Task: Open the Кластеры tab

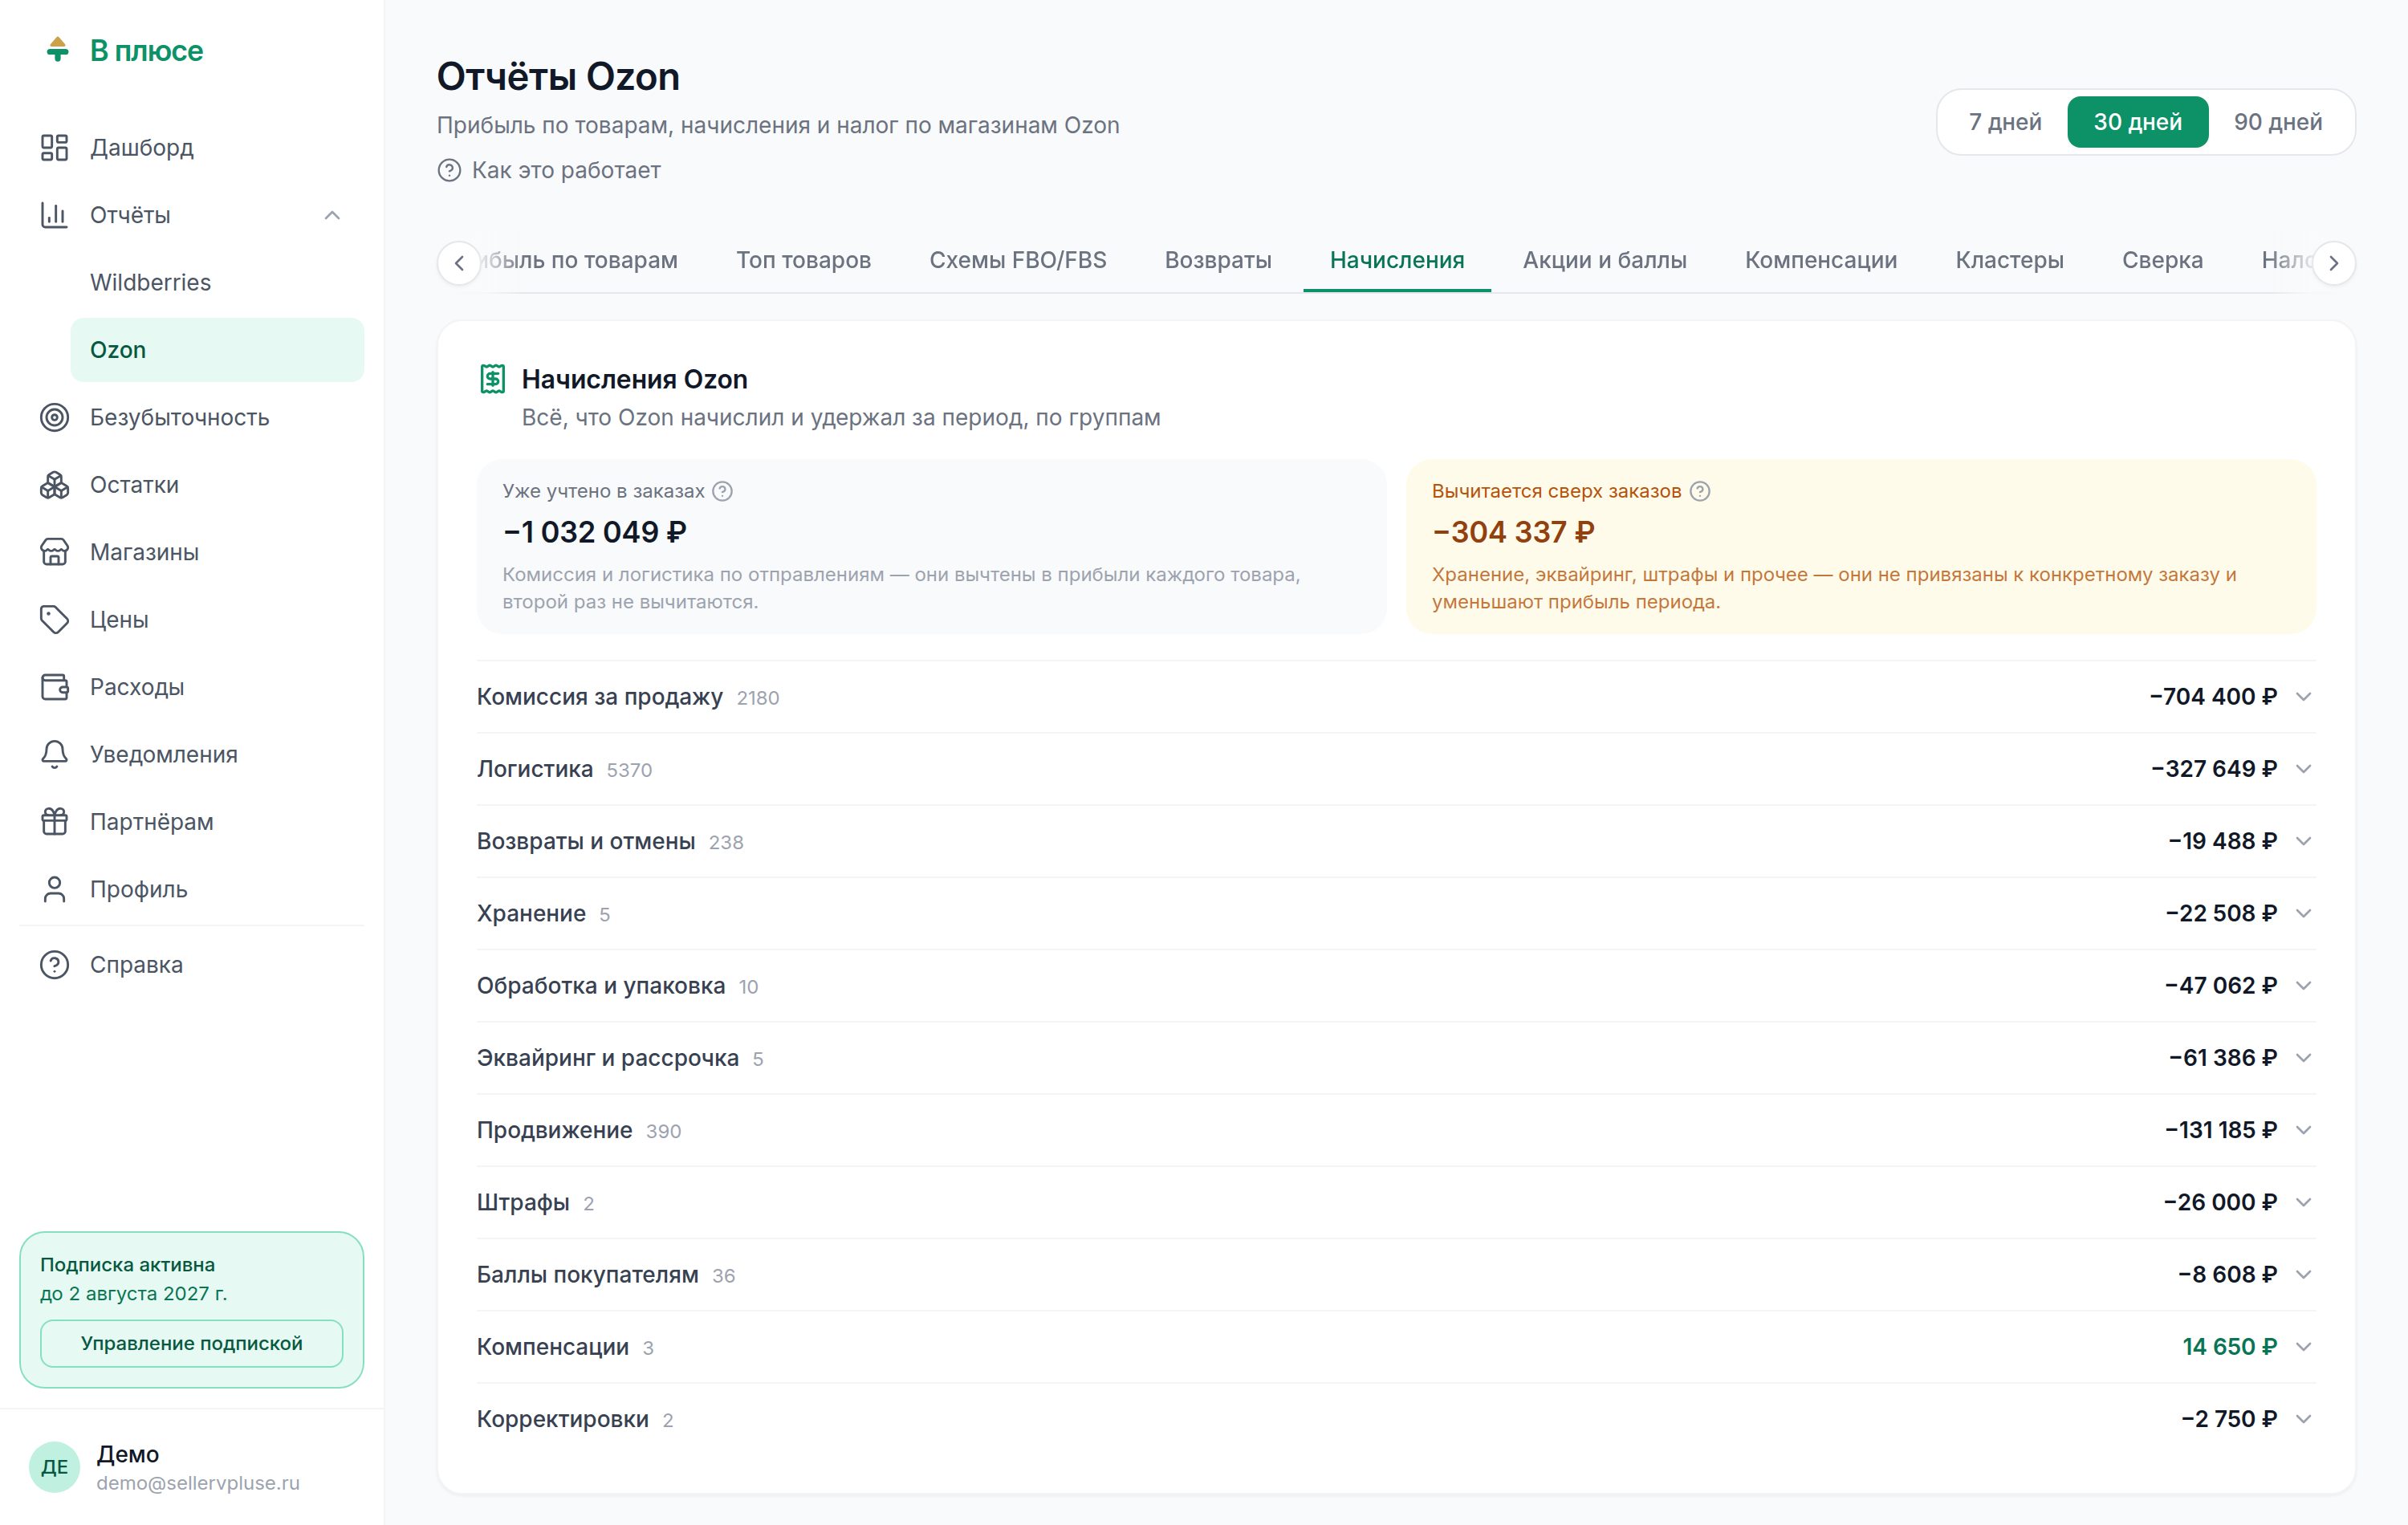Action: pos(2009,261)
